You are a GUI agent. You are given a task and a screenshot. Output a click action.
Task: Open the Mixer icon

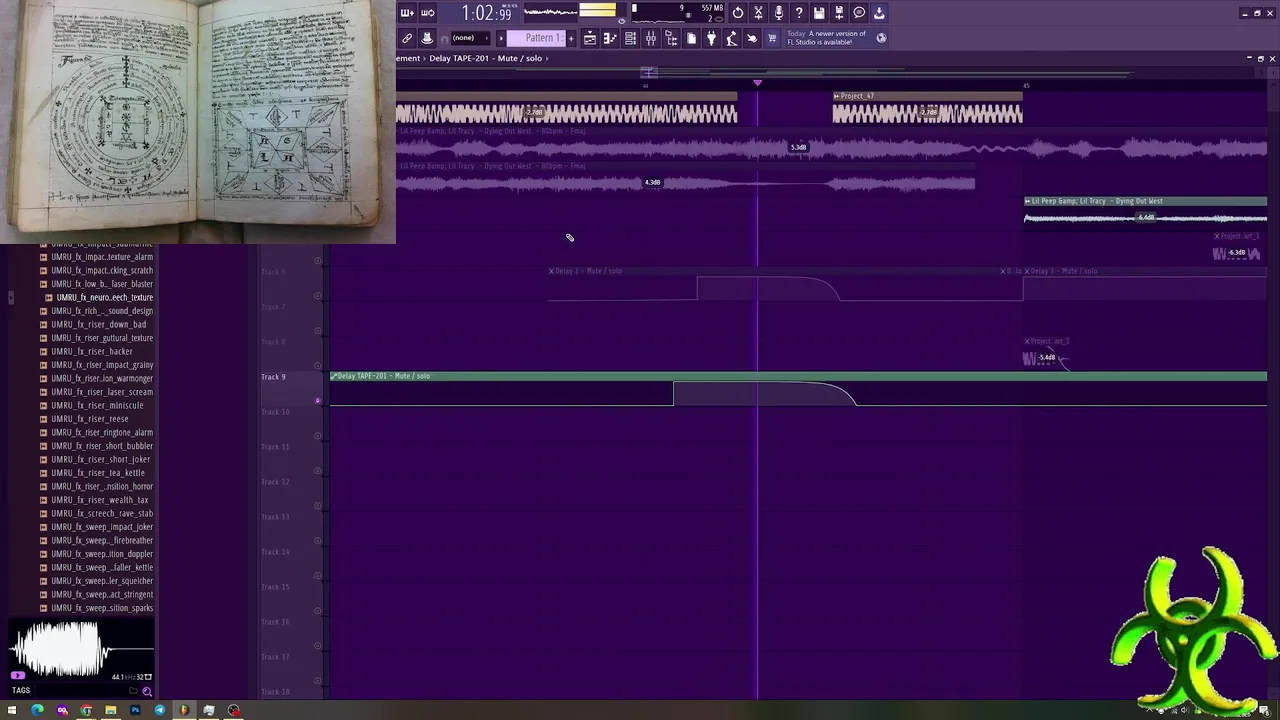click(651, 38)
